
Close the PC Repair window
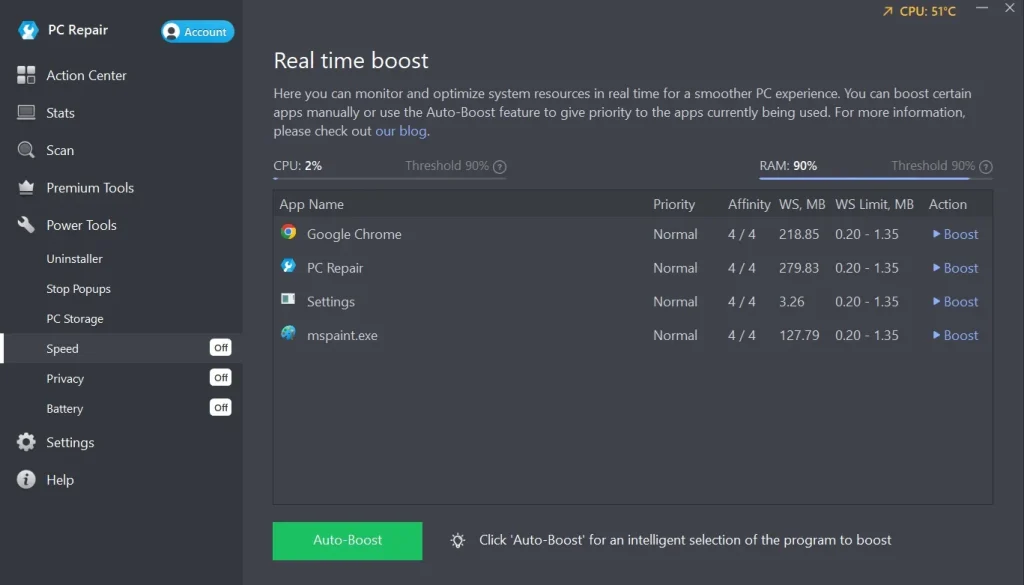pyautogui.click(x=1010, y=8)
